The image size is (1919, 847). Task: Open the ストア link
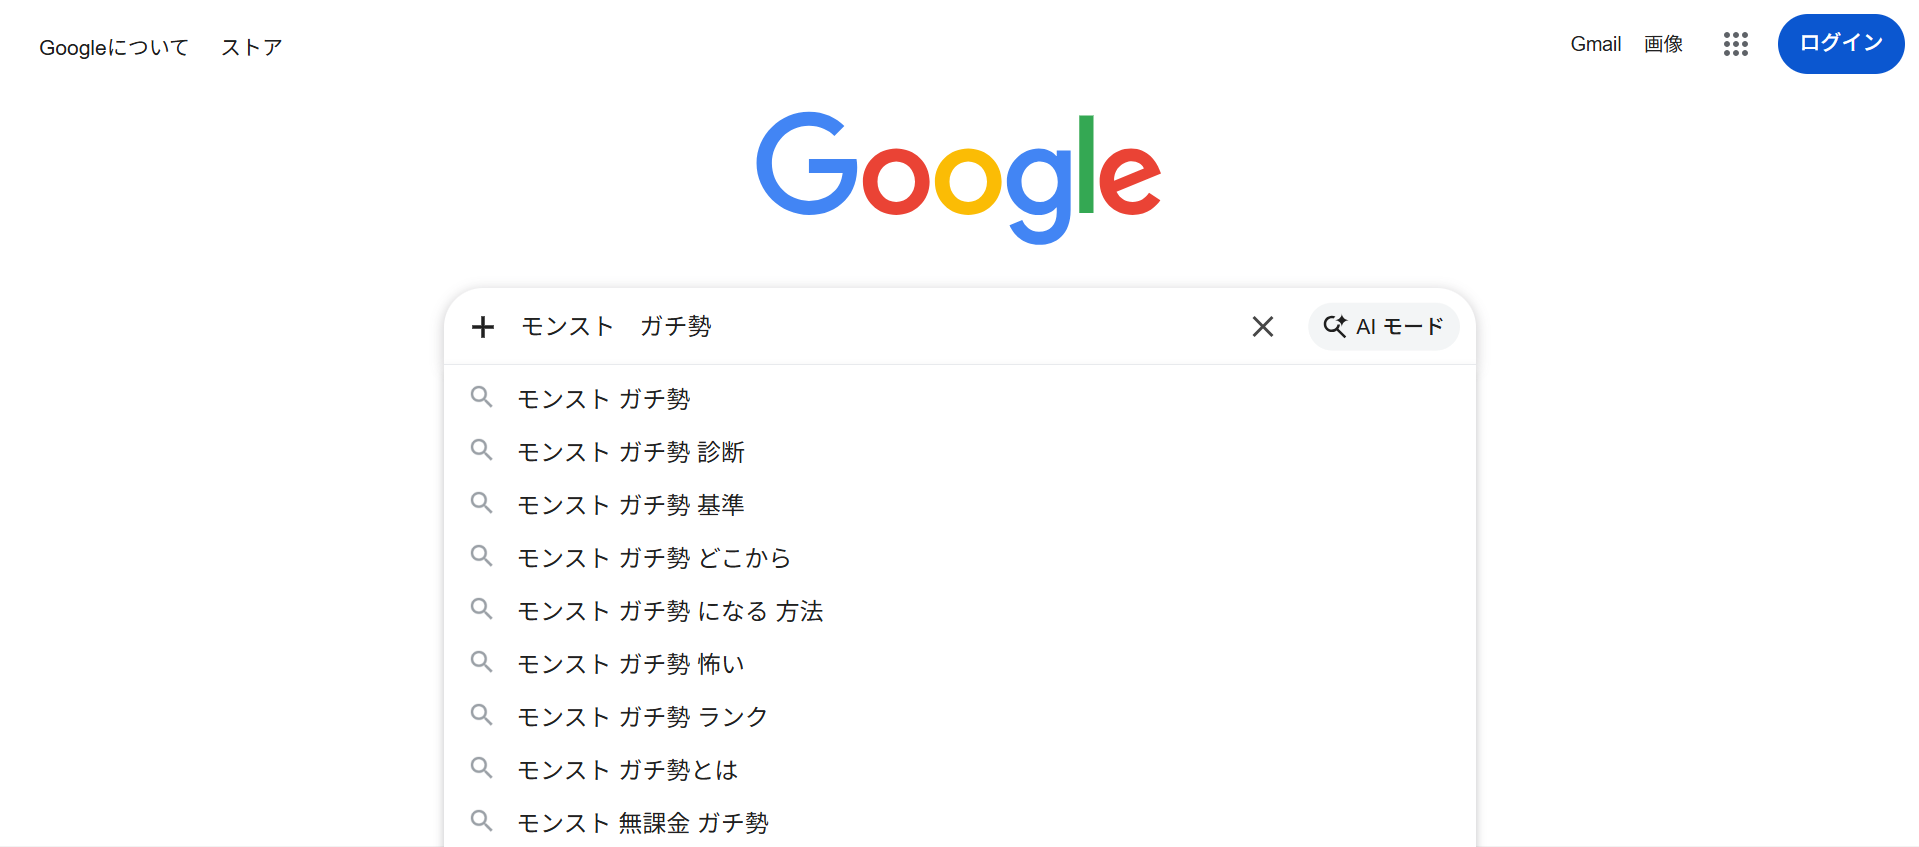(252, 48)
